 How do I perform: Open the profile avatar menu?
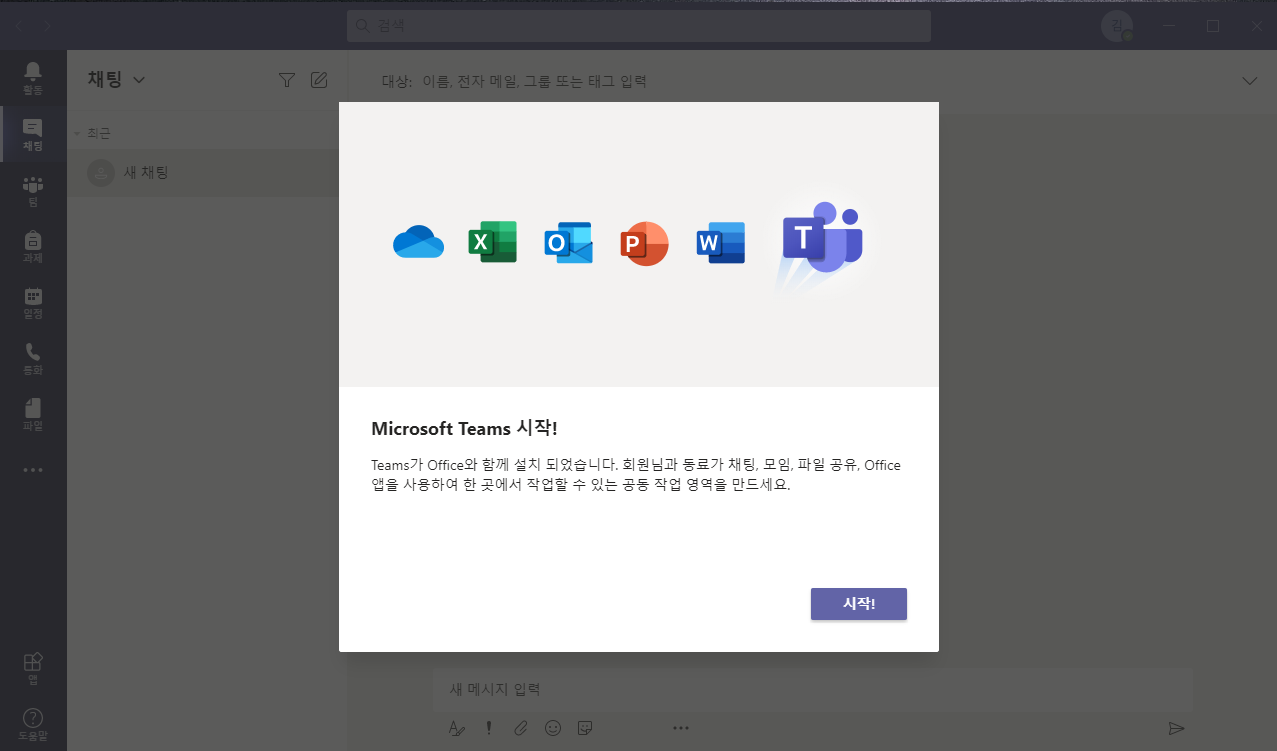(1118, 26)
